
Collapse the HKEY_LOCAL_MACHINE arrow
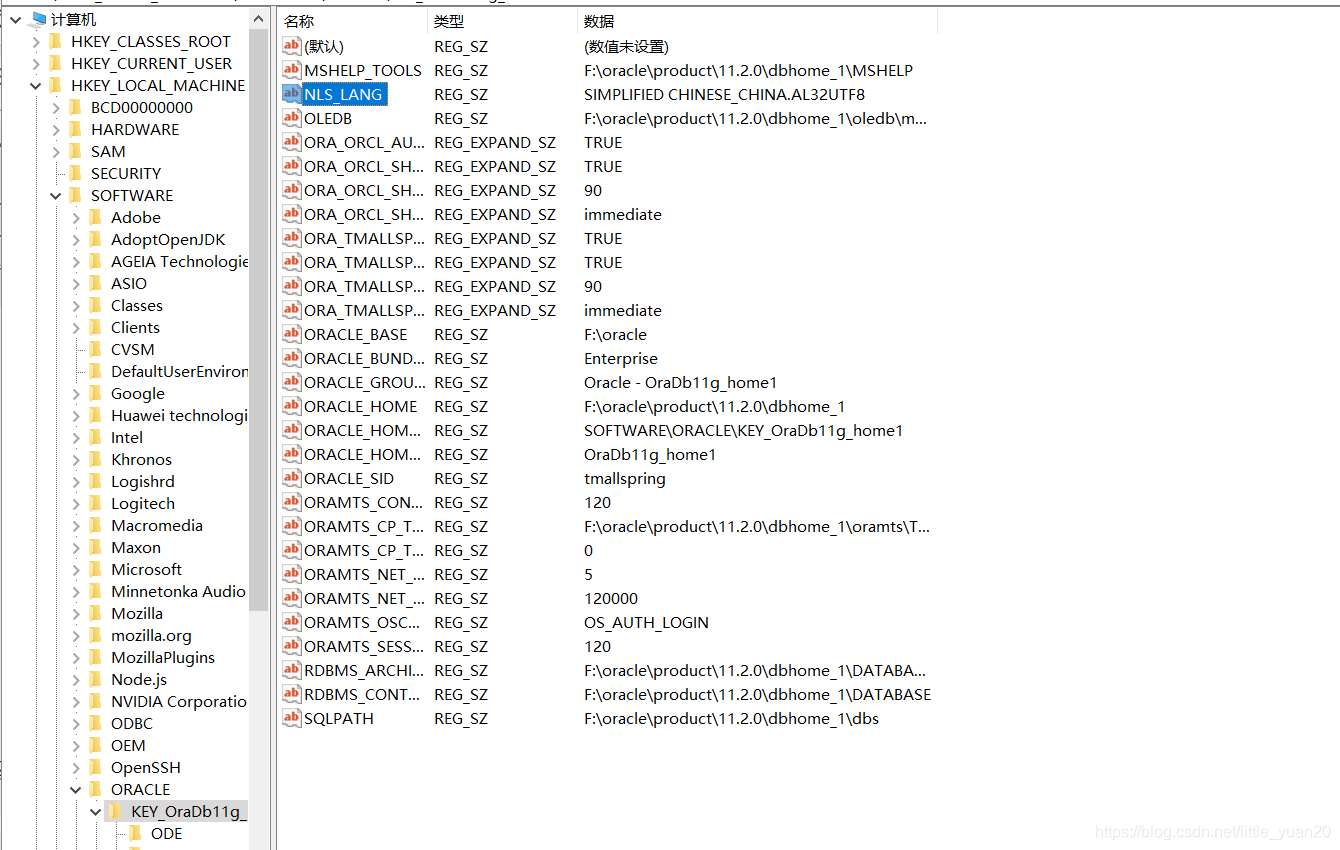coord(36,85)
